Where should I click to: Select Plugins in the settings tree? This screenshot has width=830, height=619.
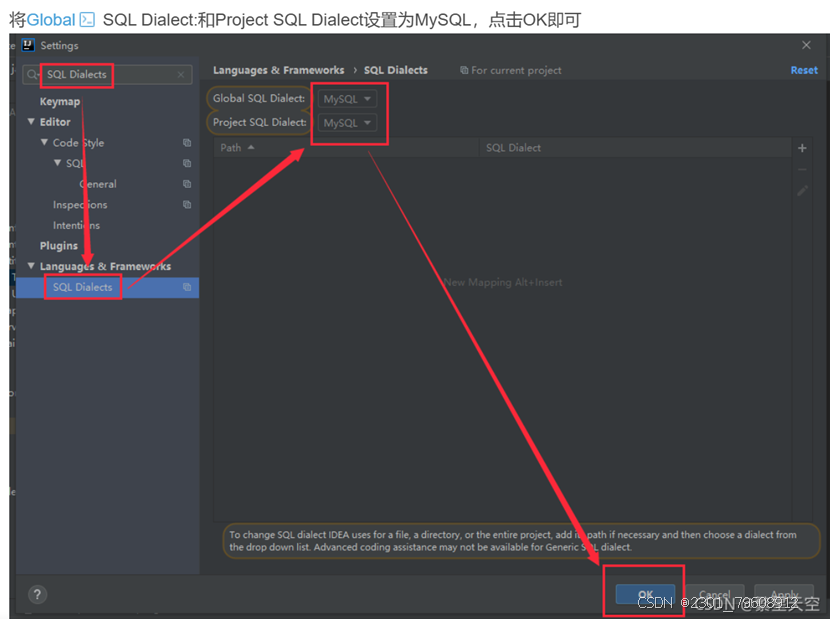(58, 245)
